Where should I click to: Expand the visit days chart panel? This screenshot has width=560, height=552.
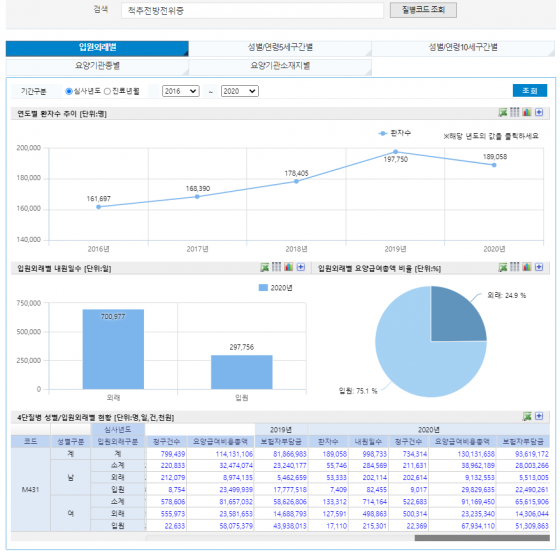tap(301, 267)
